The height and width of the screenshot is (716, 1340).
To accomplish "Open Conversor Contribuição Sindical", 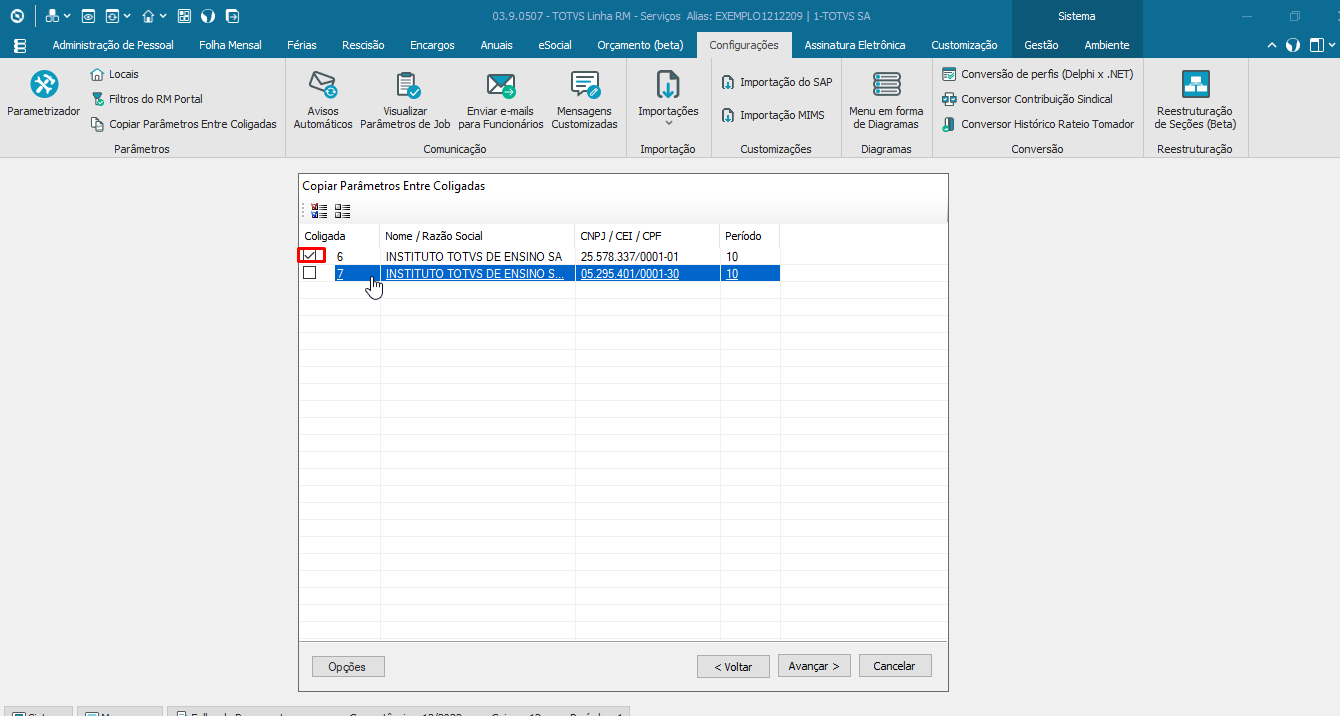I will [x=1027, y=99].
